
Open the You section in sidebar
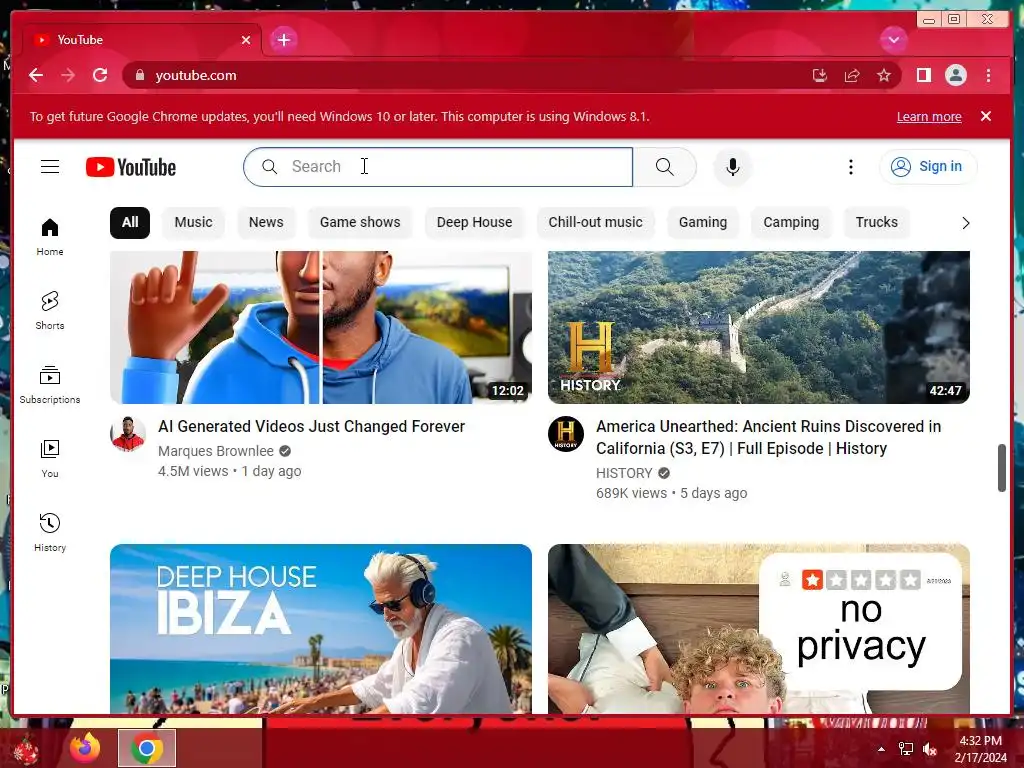[x=50, y=458]
